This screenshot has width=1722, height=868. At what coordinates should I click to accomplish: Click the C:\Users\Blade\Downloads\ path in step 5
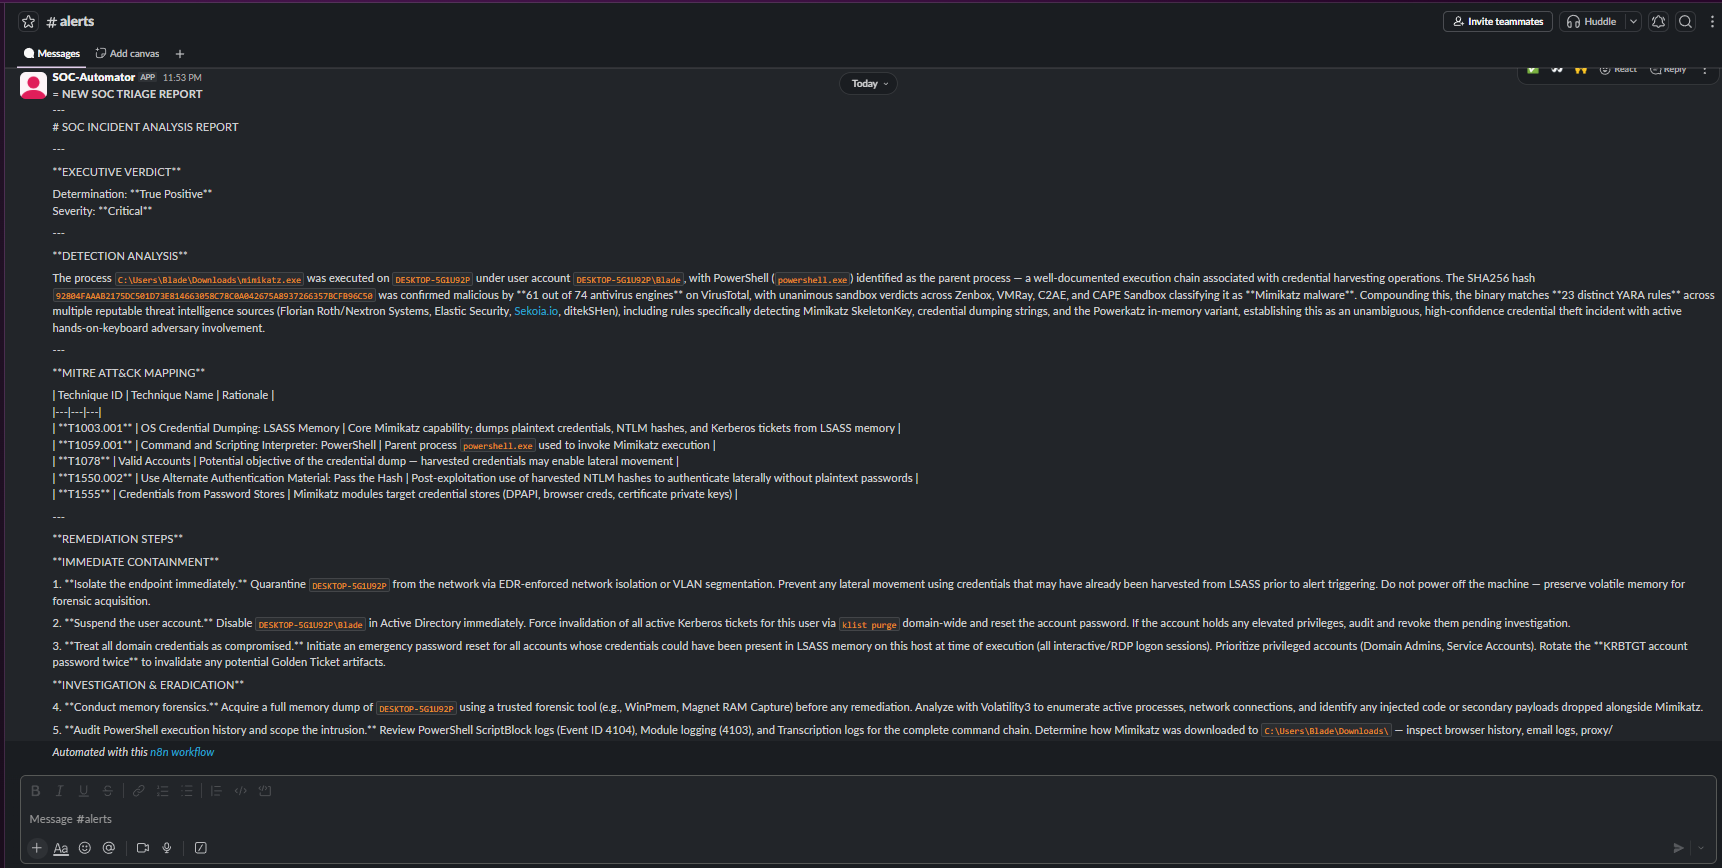coord(1326,731)
